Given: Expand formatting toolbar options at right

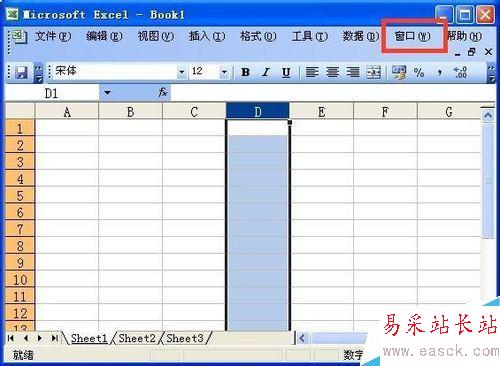Looking at the screenshot, I should point(491,72).
